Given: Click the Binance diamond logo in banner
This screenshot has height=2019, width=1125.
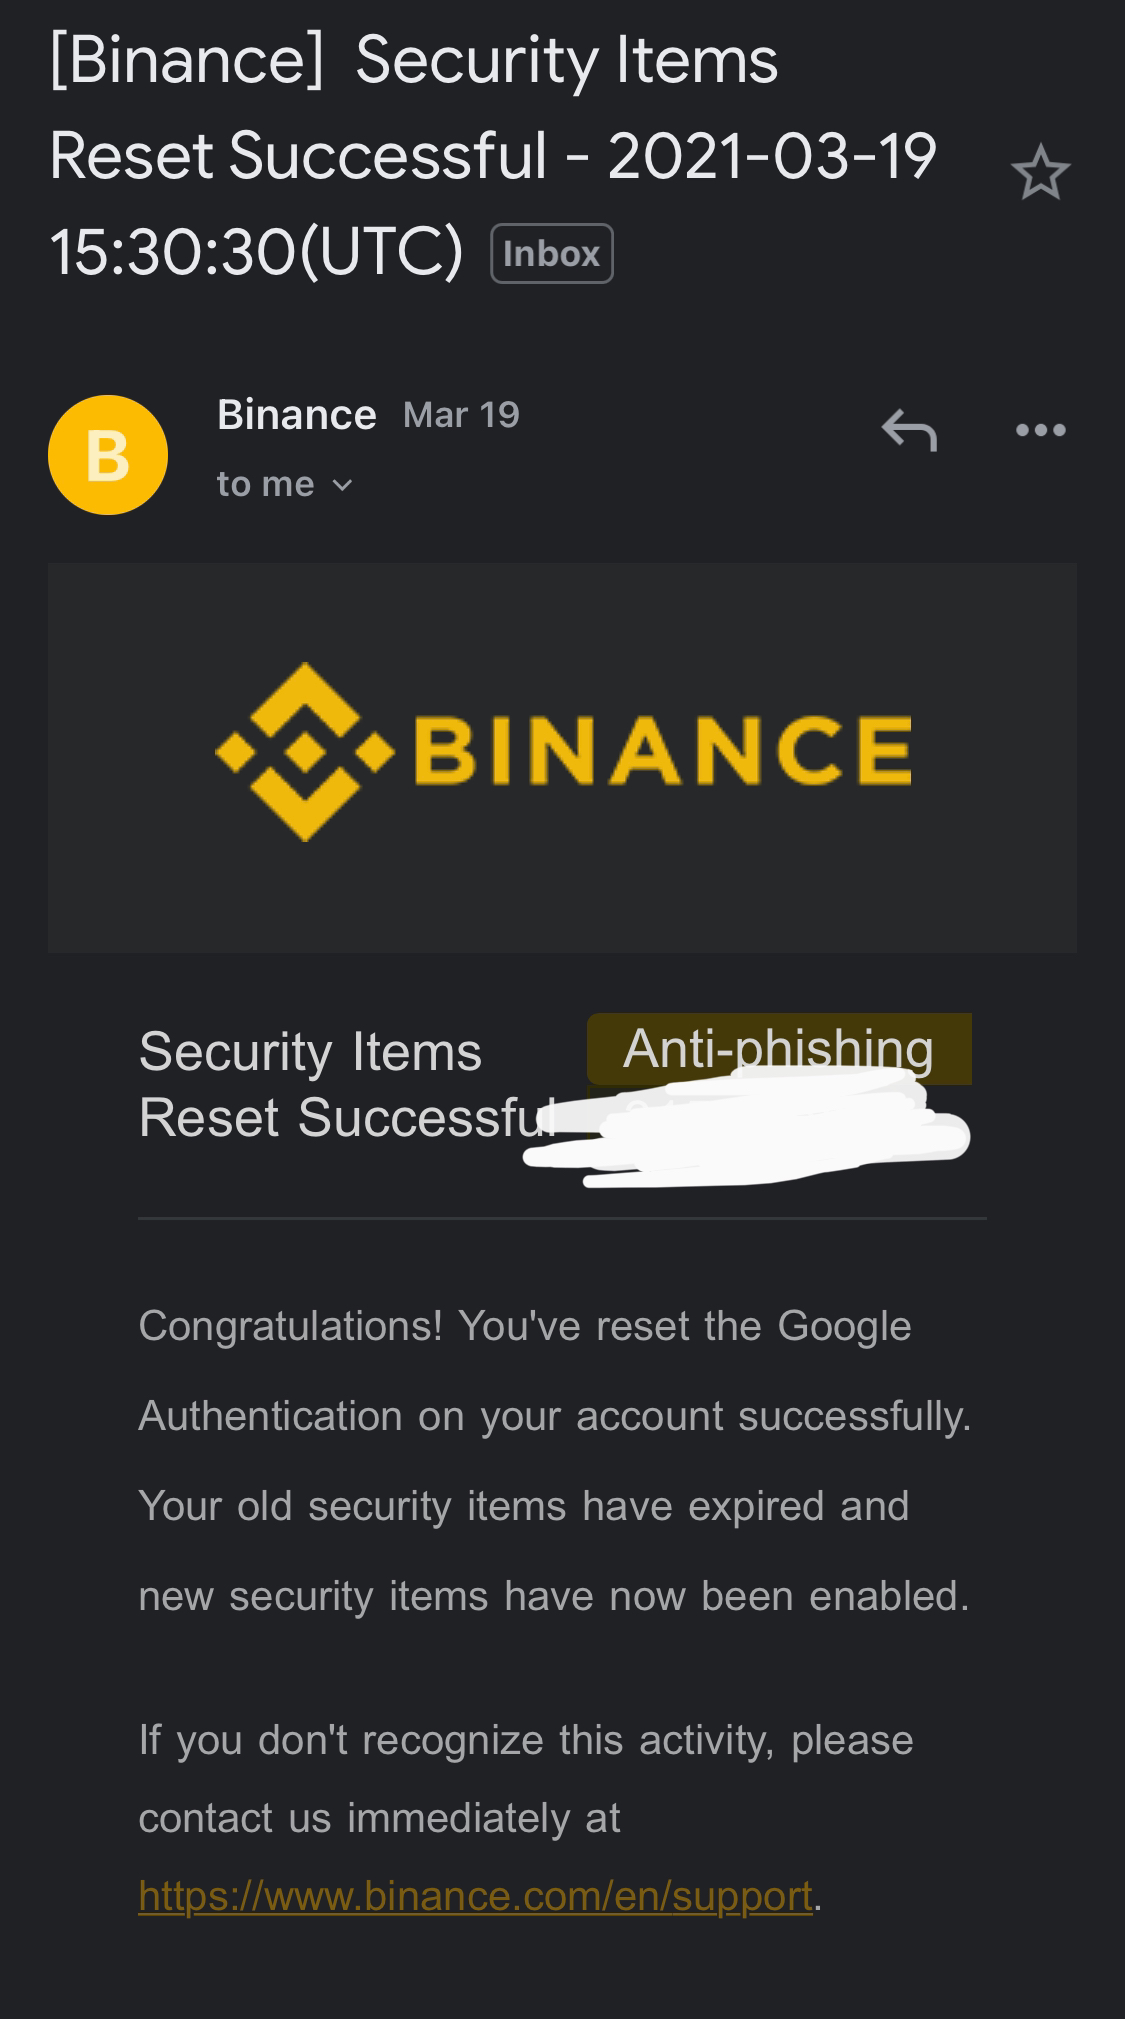Looking at the screenshot, I should click(x=305, y=752).
